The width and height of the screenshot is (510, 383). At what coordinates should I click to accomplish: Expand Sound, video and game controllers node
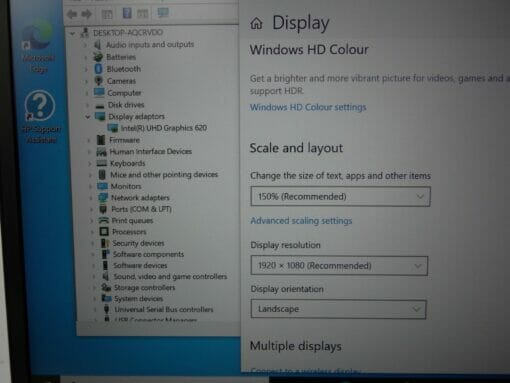coord(94,277)
